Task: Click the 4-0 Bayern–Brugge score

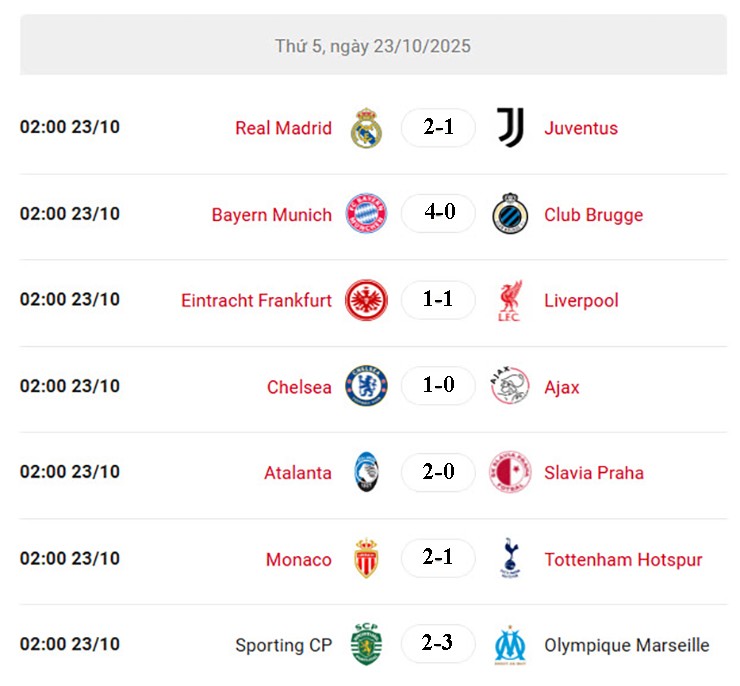Action: (x=438, y=214)
